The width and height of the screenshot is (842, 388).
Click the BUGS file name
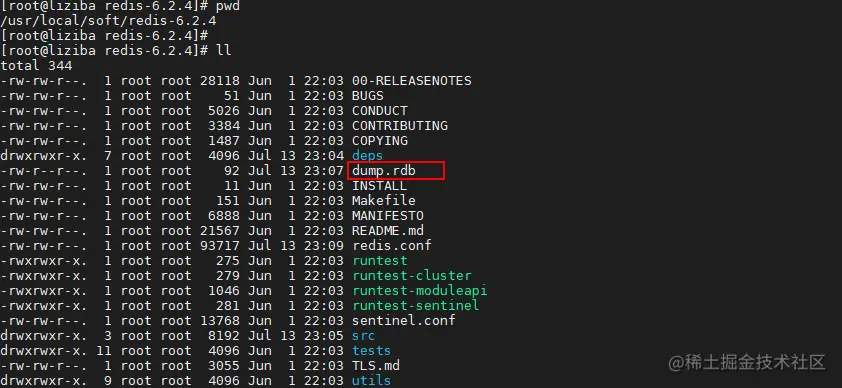368,96
